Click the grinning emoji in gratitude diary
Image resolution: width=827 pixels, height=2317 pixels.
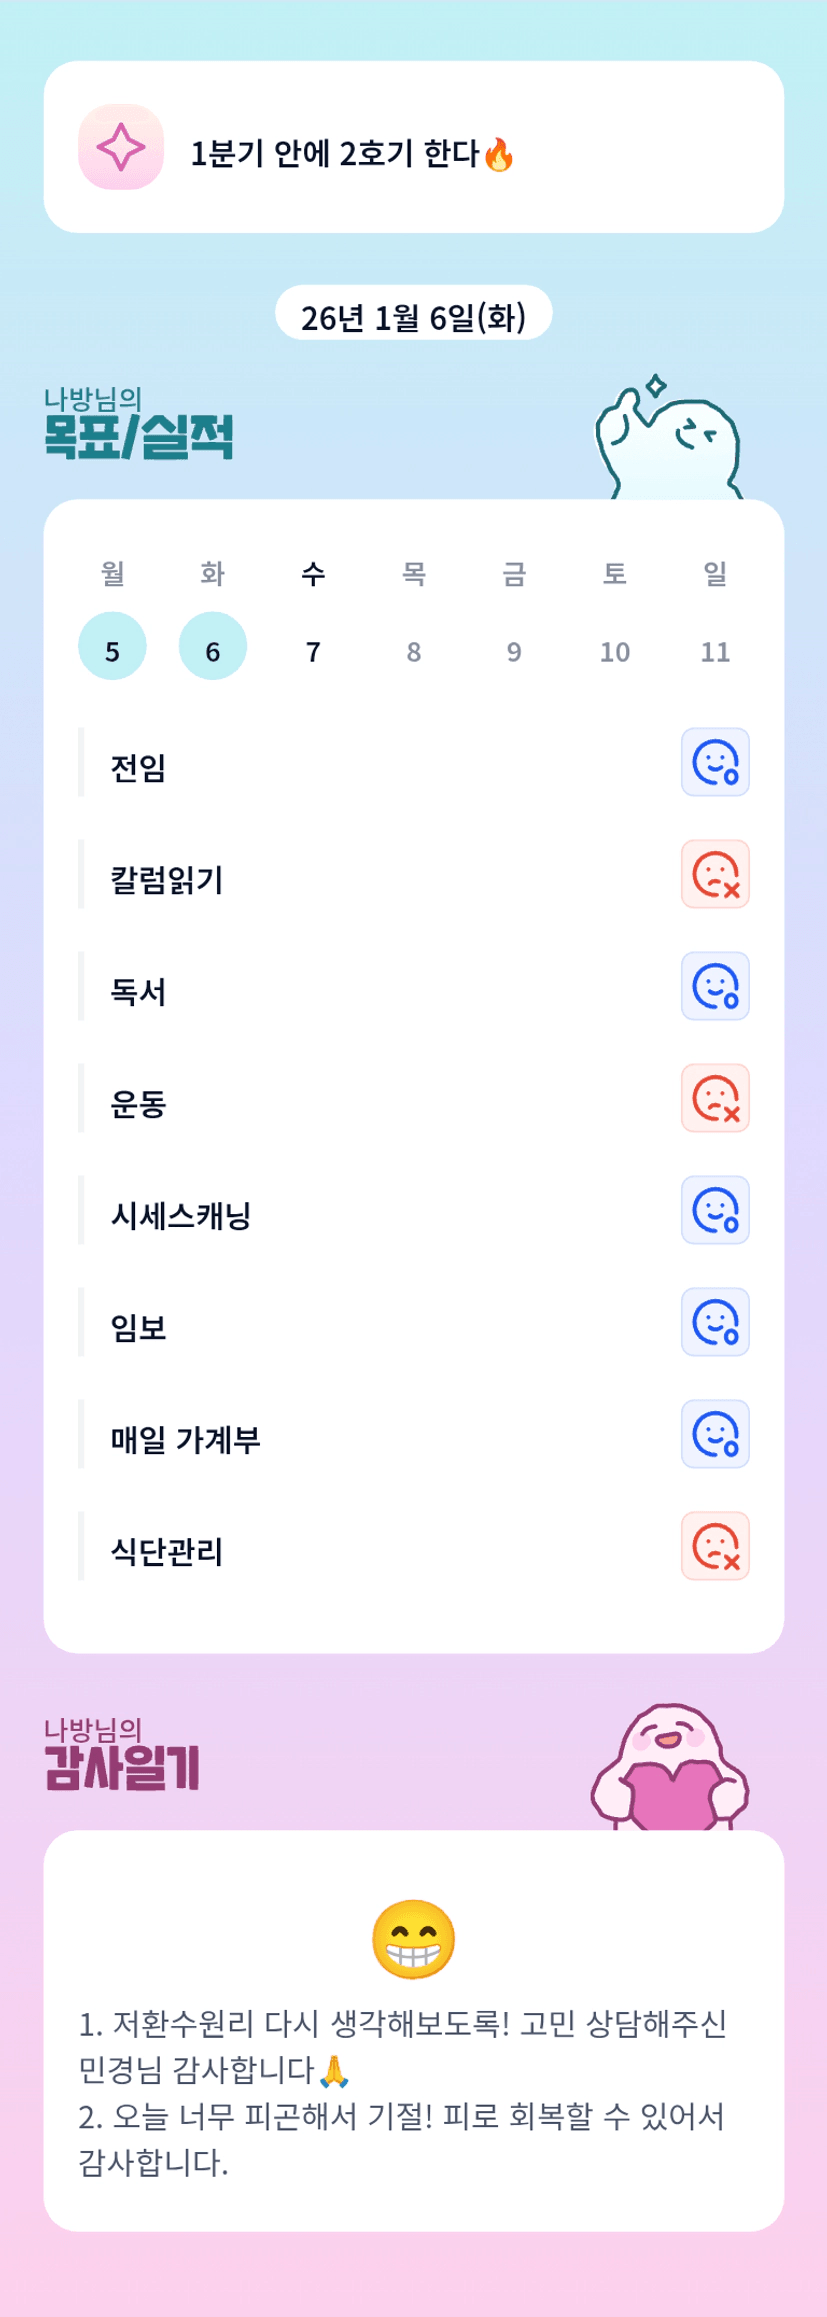point(413,1939)
